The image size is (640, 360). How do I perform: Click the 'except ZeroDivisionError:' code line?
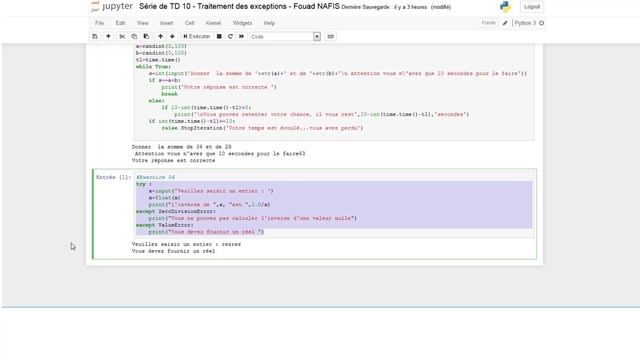176,211
